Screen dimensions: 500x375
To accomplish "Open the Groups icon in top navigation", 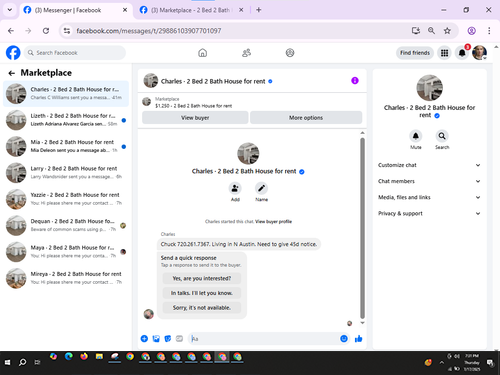I will pyautogui.click(x=290, y=53).
